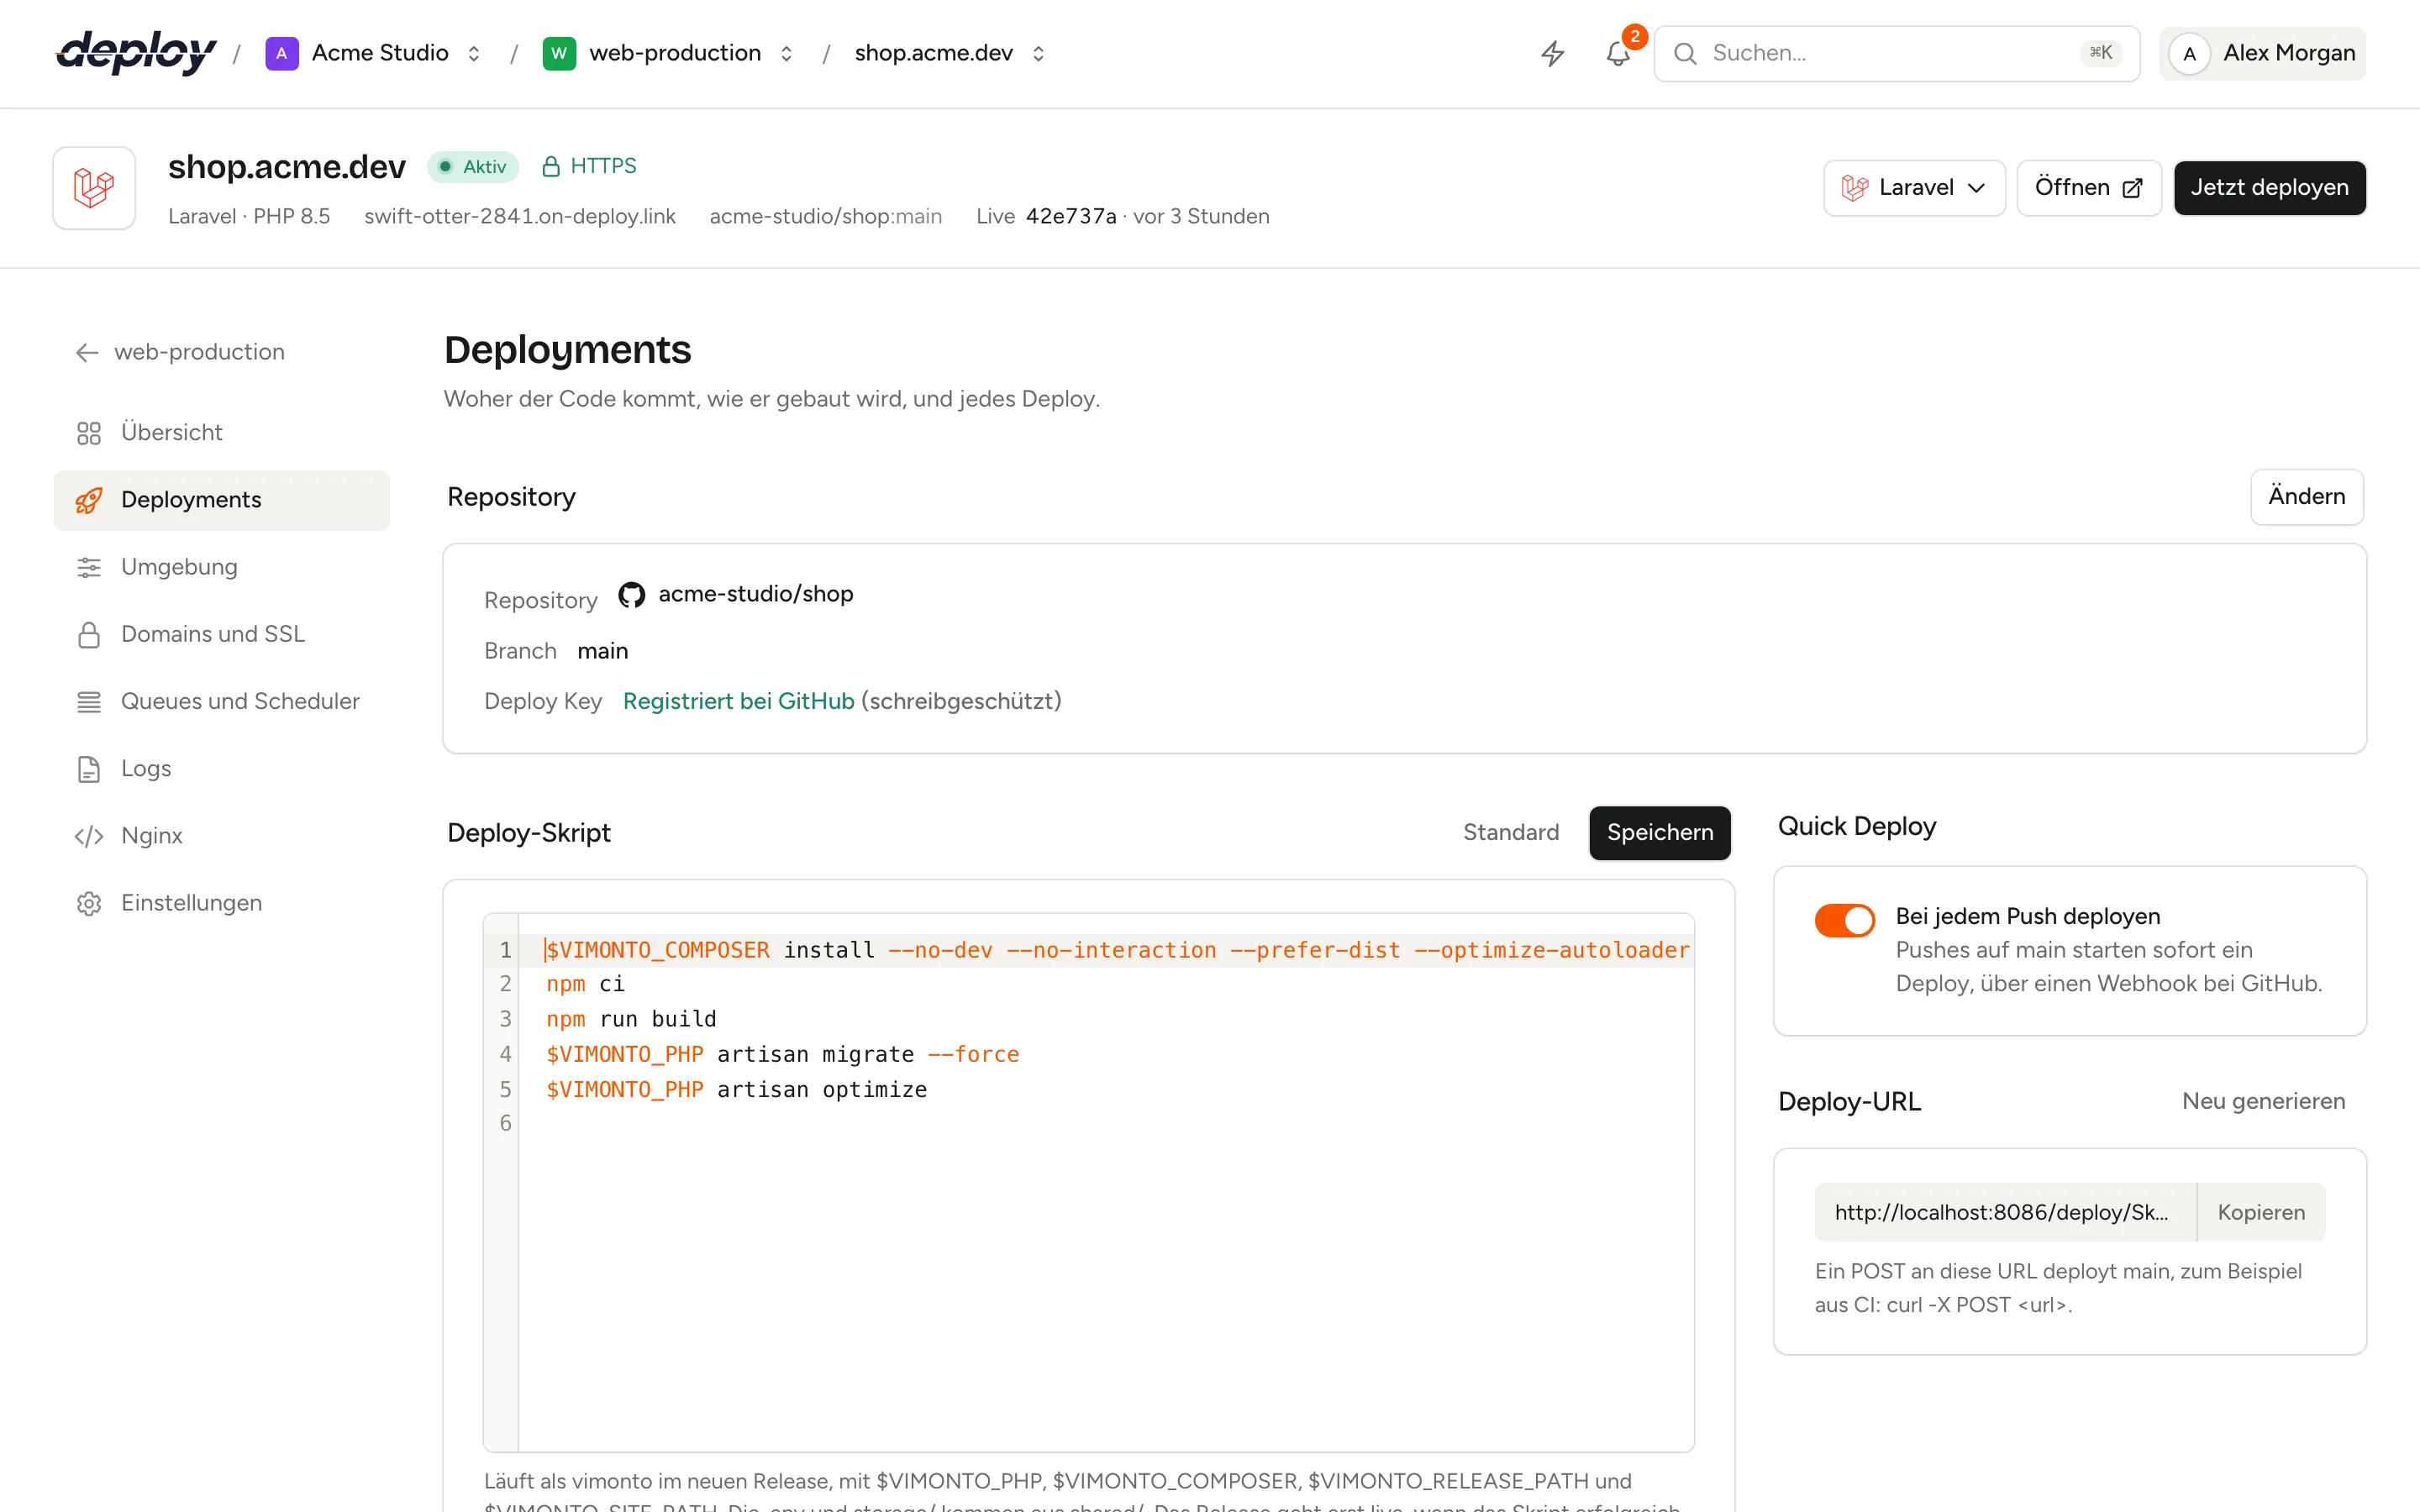Viewport: 2420px width, 1512px height.
Task: Open the lightning bolt quick actions icon
Action: tap(1552, 53)
